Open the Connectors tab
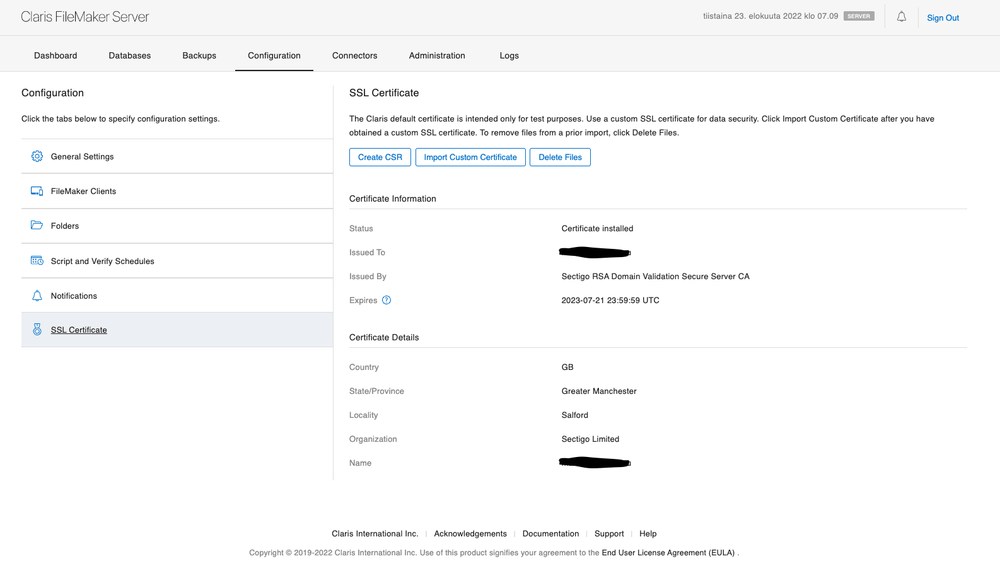This screenshot has width=1000, height=564. point(355,56)
